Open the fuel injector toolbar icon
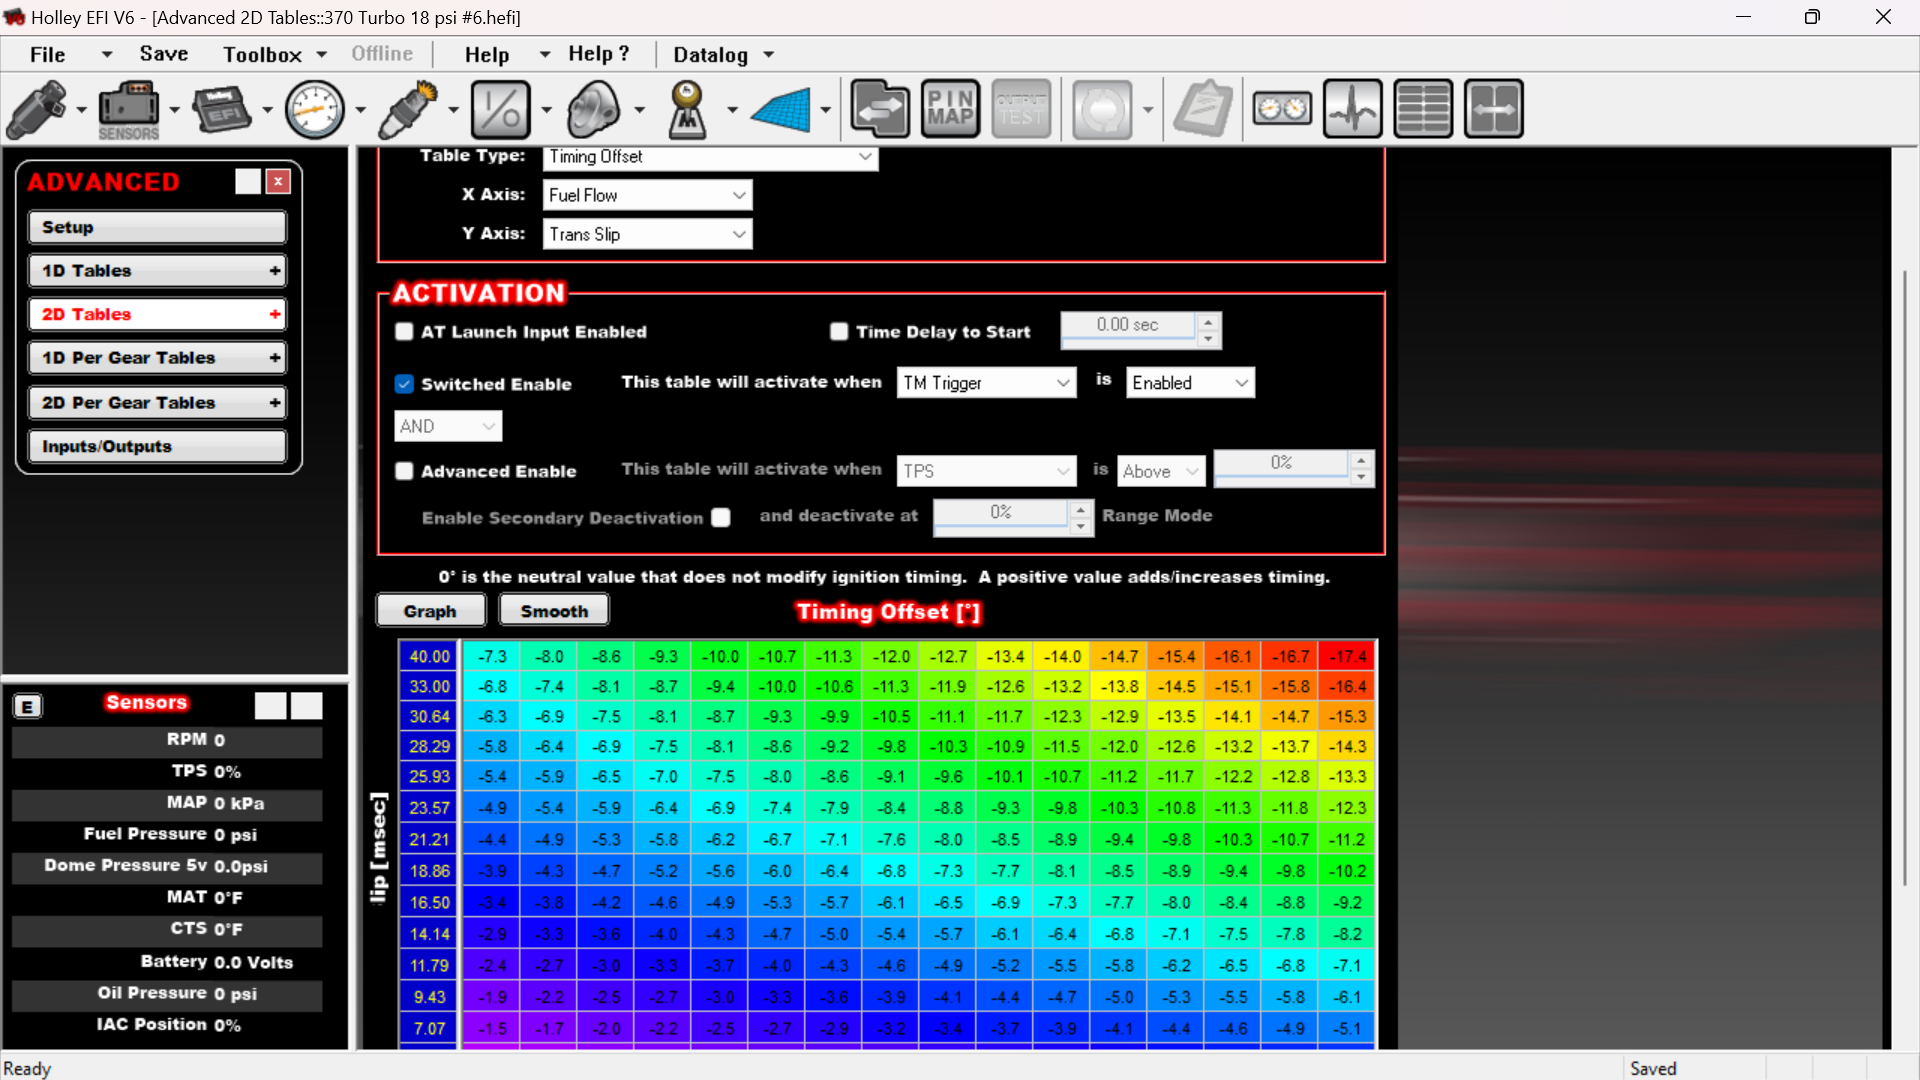The width and height of the screenshot is (1920, 1080). 37,109
